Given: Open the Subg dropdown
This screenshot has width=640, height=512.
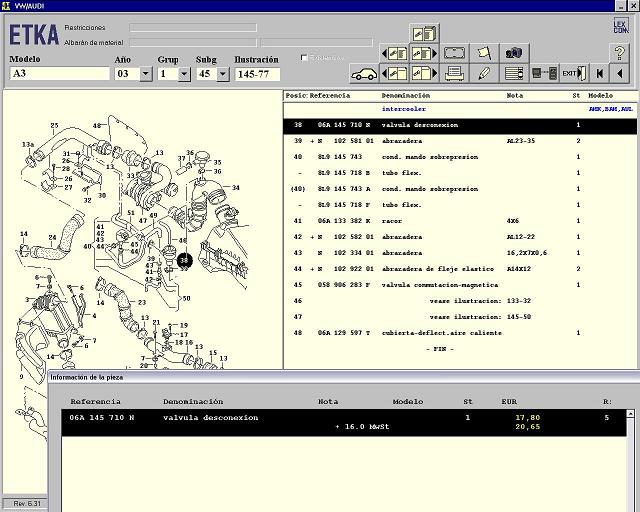Looking at the screenshot, I should click(x=223, y=74).
